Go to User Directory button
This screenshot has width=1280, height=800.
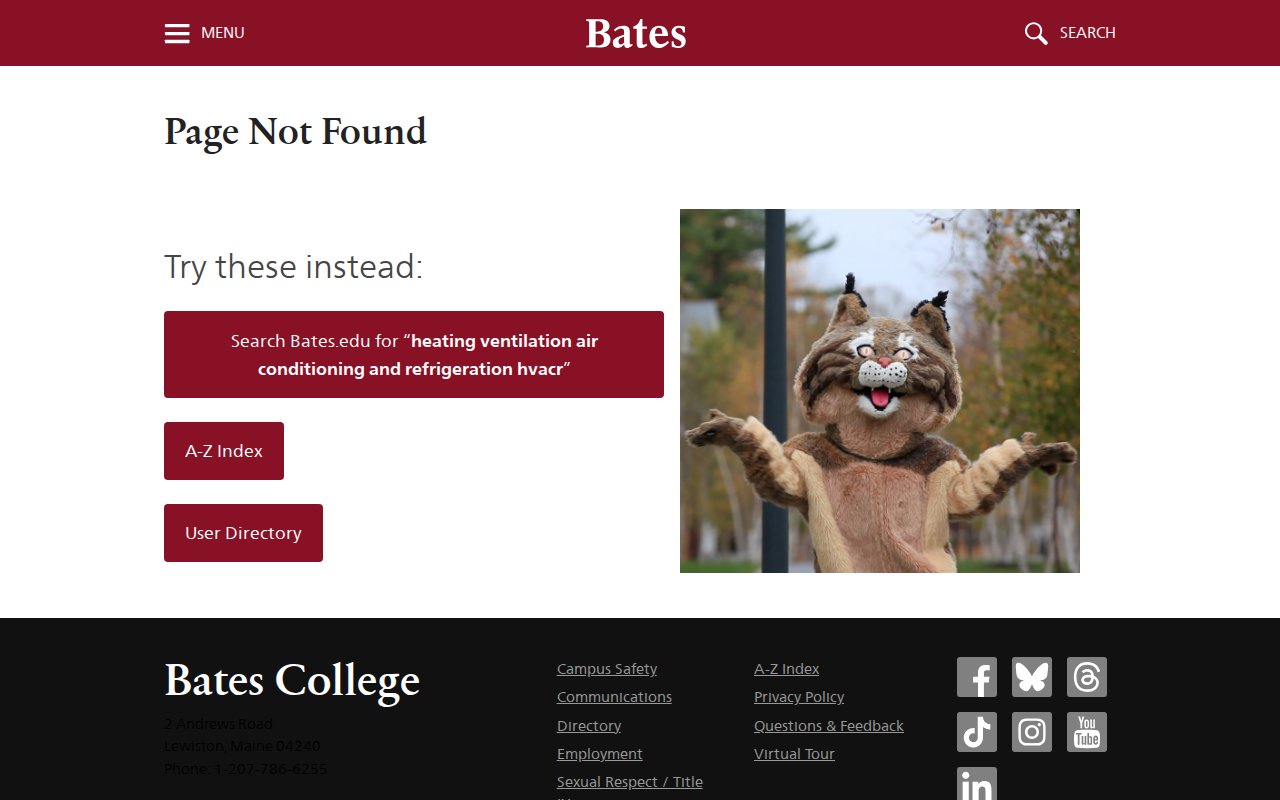click(243, 533)
